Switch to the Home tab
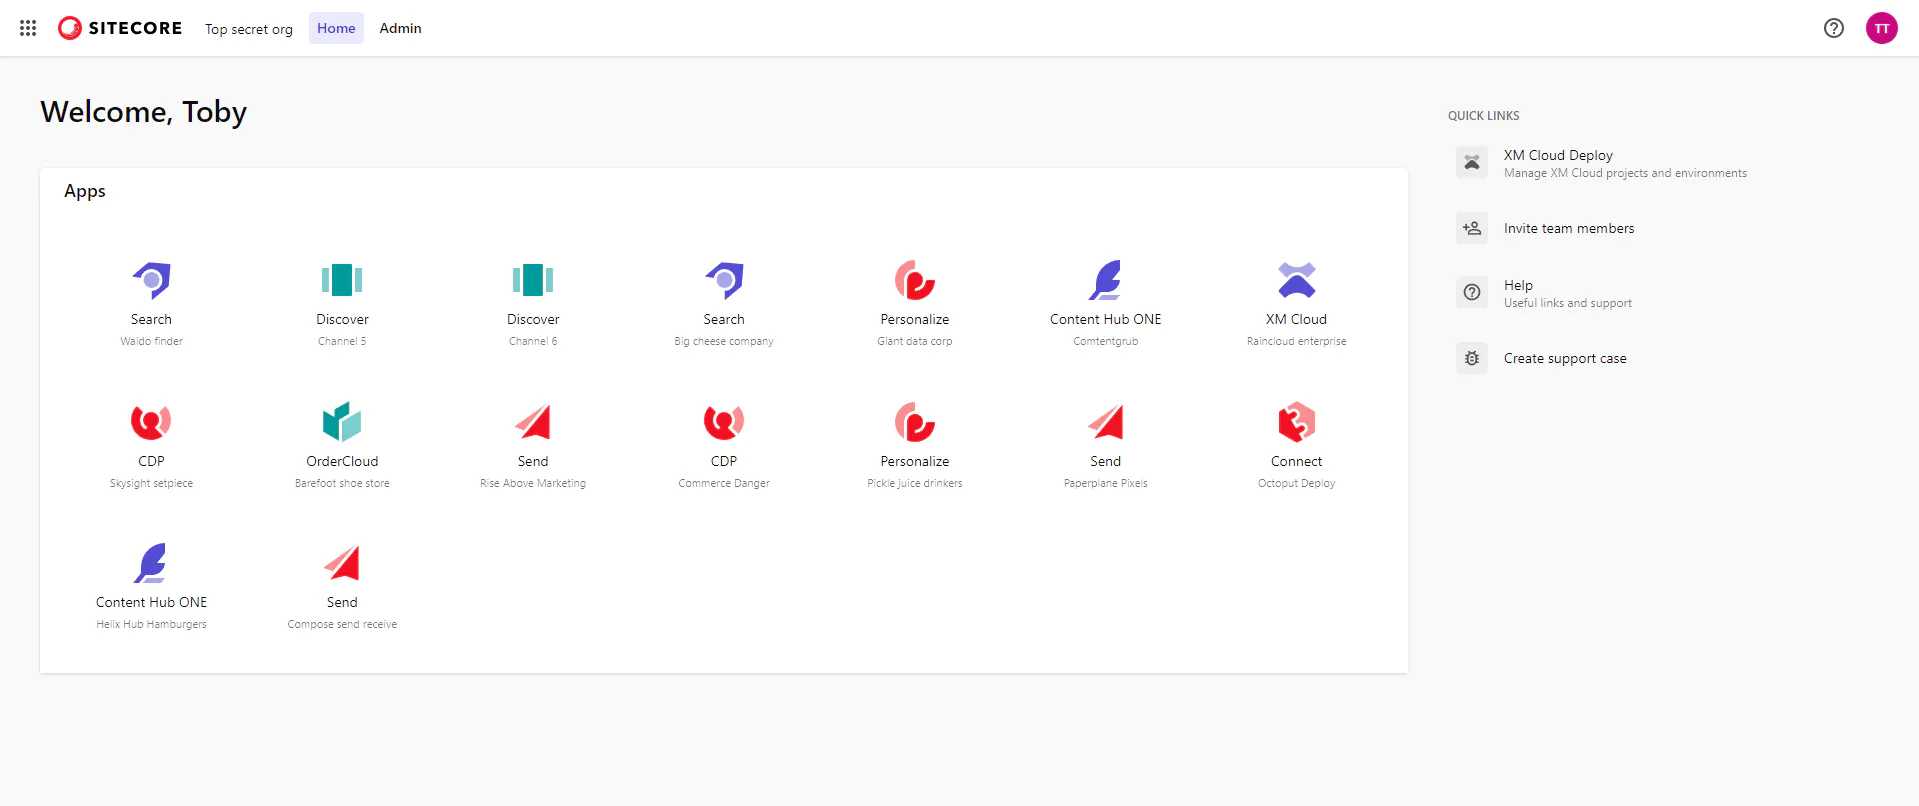The height and width of the screenshot is (806, 1919). 336,28
